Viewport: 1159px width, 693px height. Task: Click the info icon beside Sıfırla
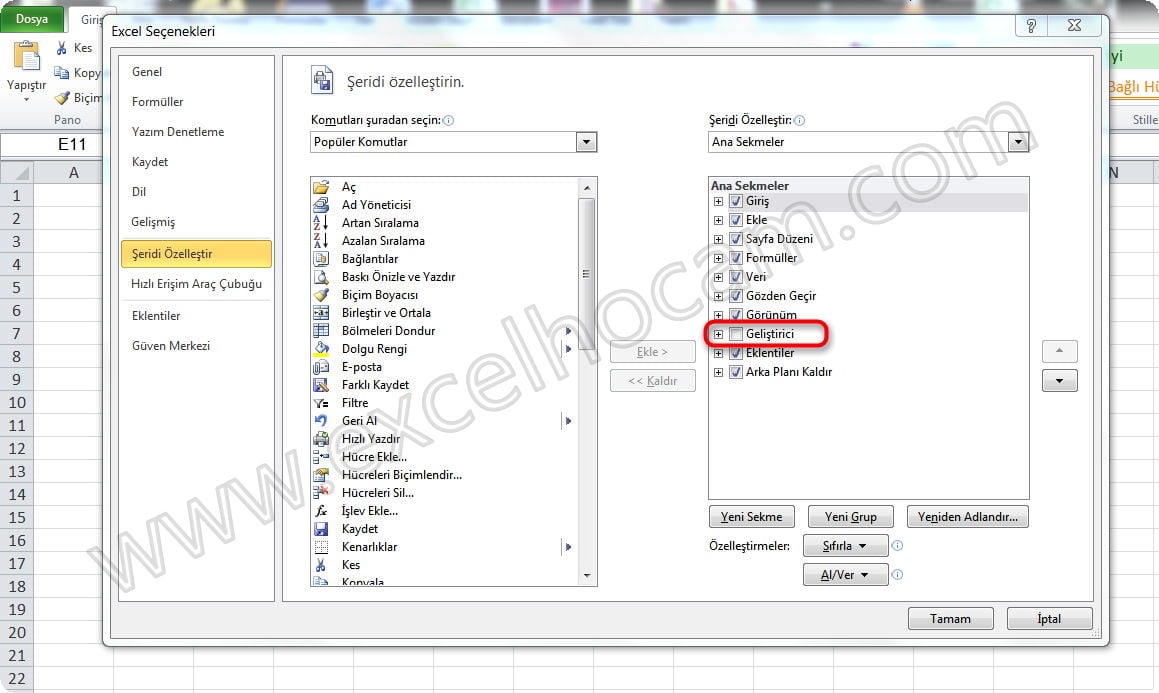897,545
